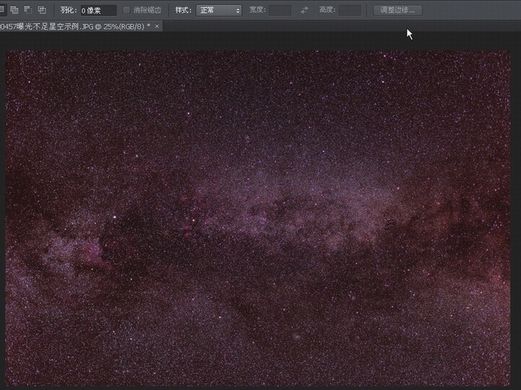Select the Subtract from selection icon
The height and width of the screenshot is (390, 521).
click(27, 10)
